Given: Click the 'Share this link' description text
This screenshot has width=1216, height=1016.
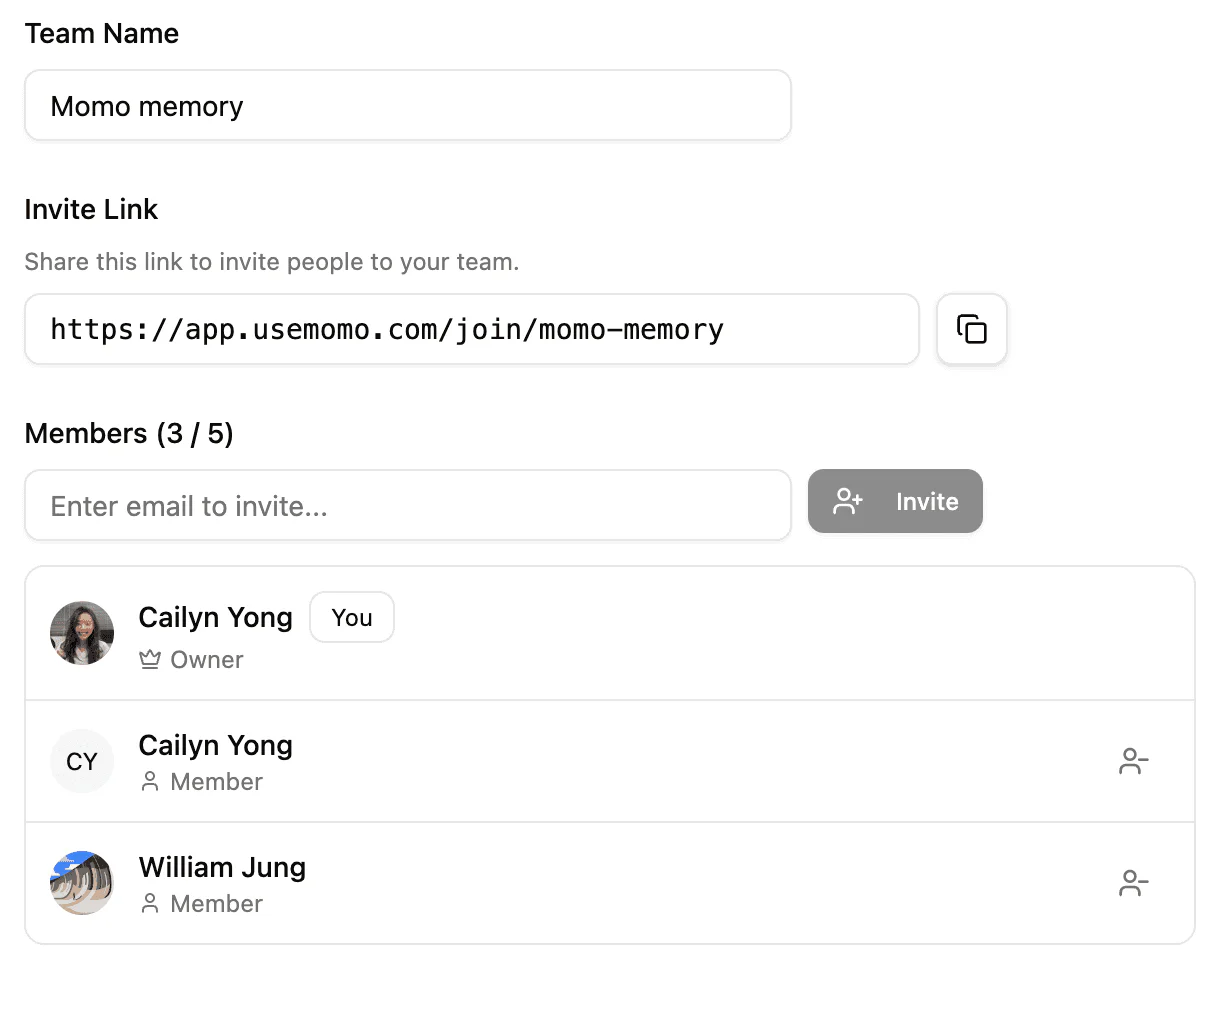Looking at the screenshot, I should pyautogui.click(x=271, y=262).
